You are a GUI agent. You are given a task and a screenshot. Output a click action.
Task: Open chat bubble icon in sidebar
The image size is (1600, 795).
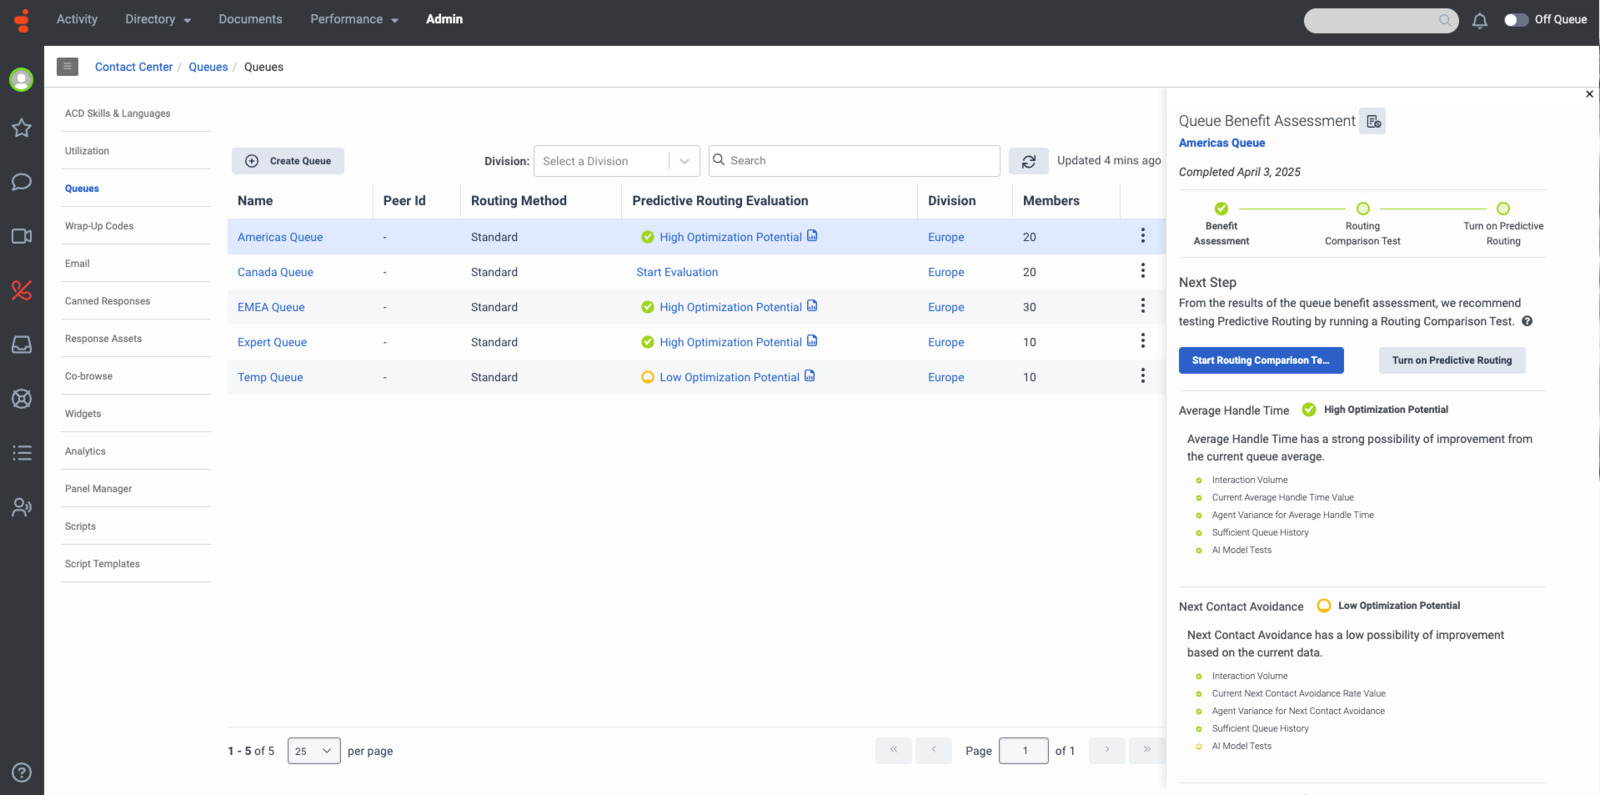[21, 182]
